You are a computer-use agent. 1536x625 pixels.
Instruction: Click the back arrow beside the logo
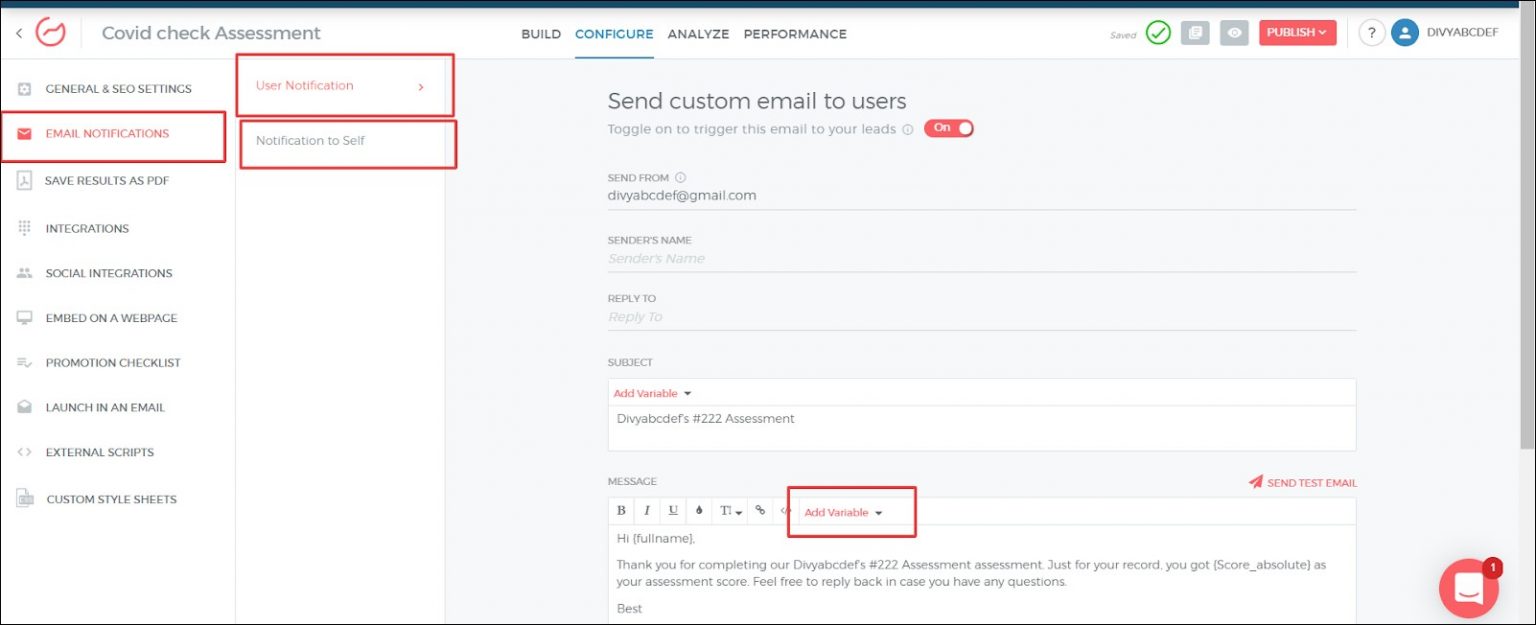[19, 33]
